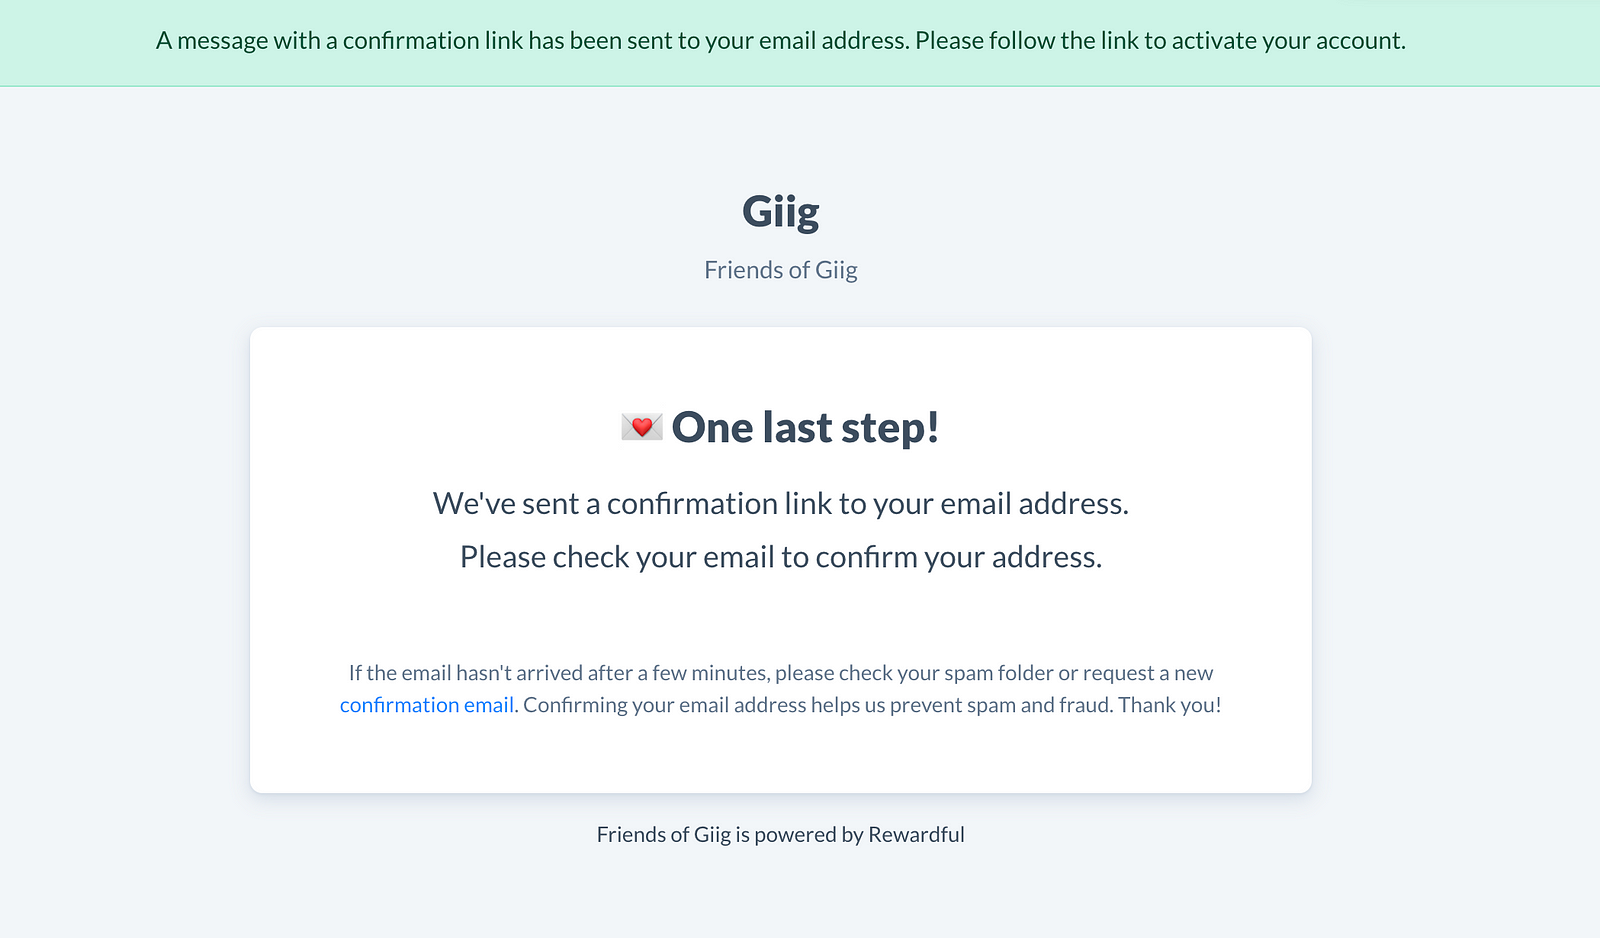
Task: Click the word confirmation in blue link
Action: point(400,705)
